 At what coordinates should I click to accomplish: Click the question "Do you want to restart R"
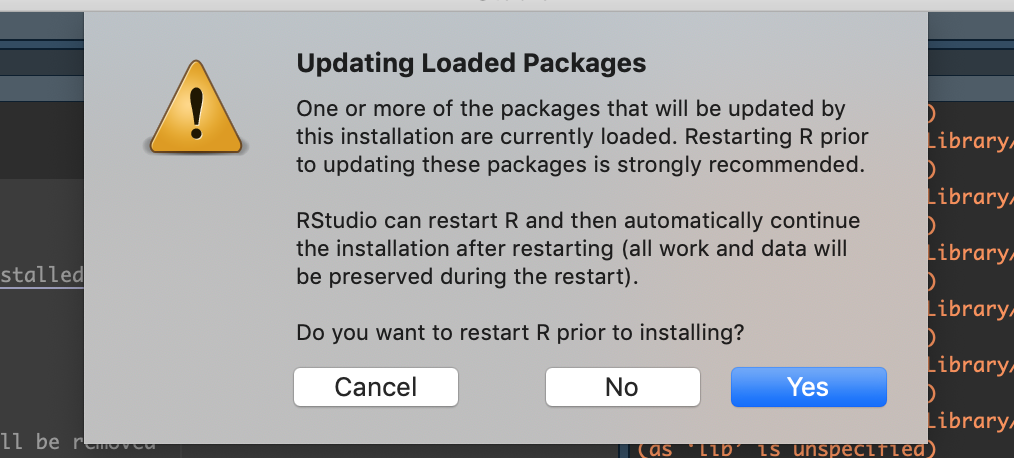[520, 333]
